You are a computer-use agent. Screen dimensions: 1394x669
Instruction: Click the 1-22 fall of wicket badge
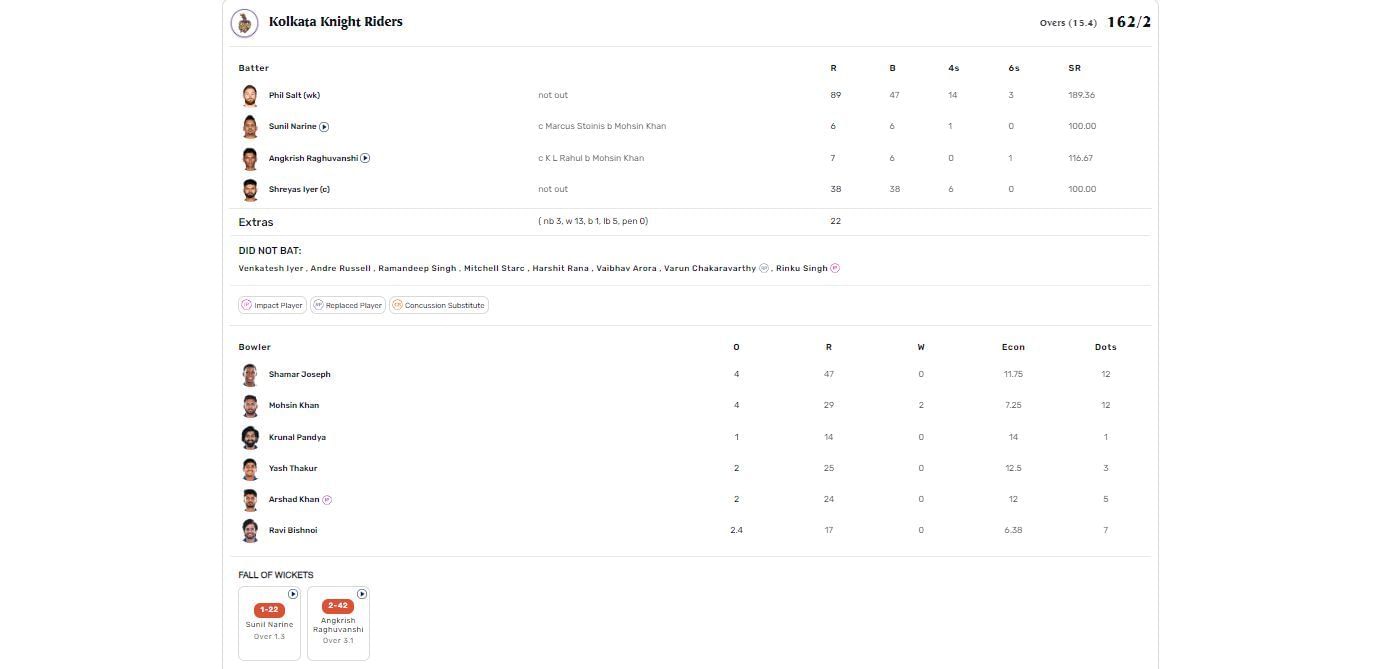click(x=269, y=610)
